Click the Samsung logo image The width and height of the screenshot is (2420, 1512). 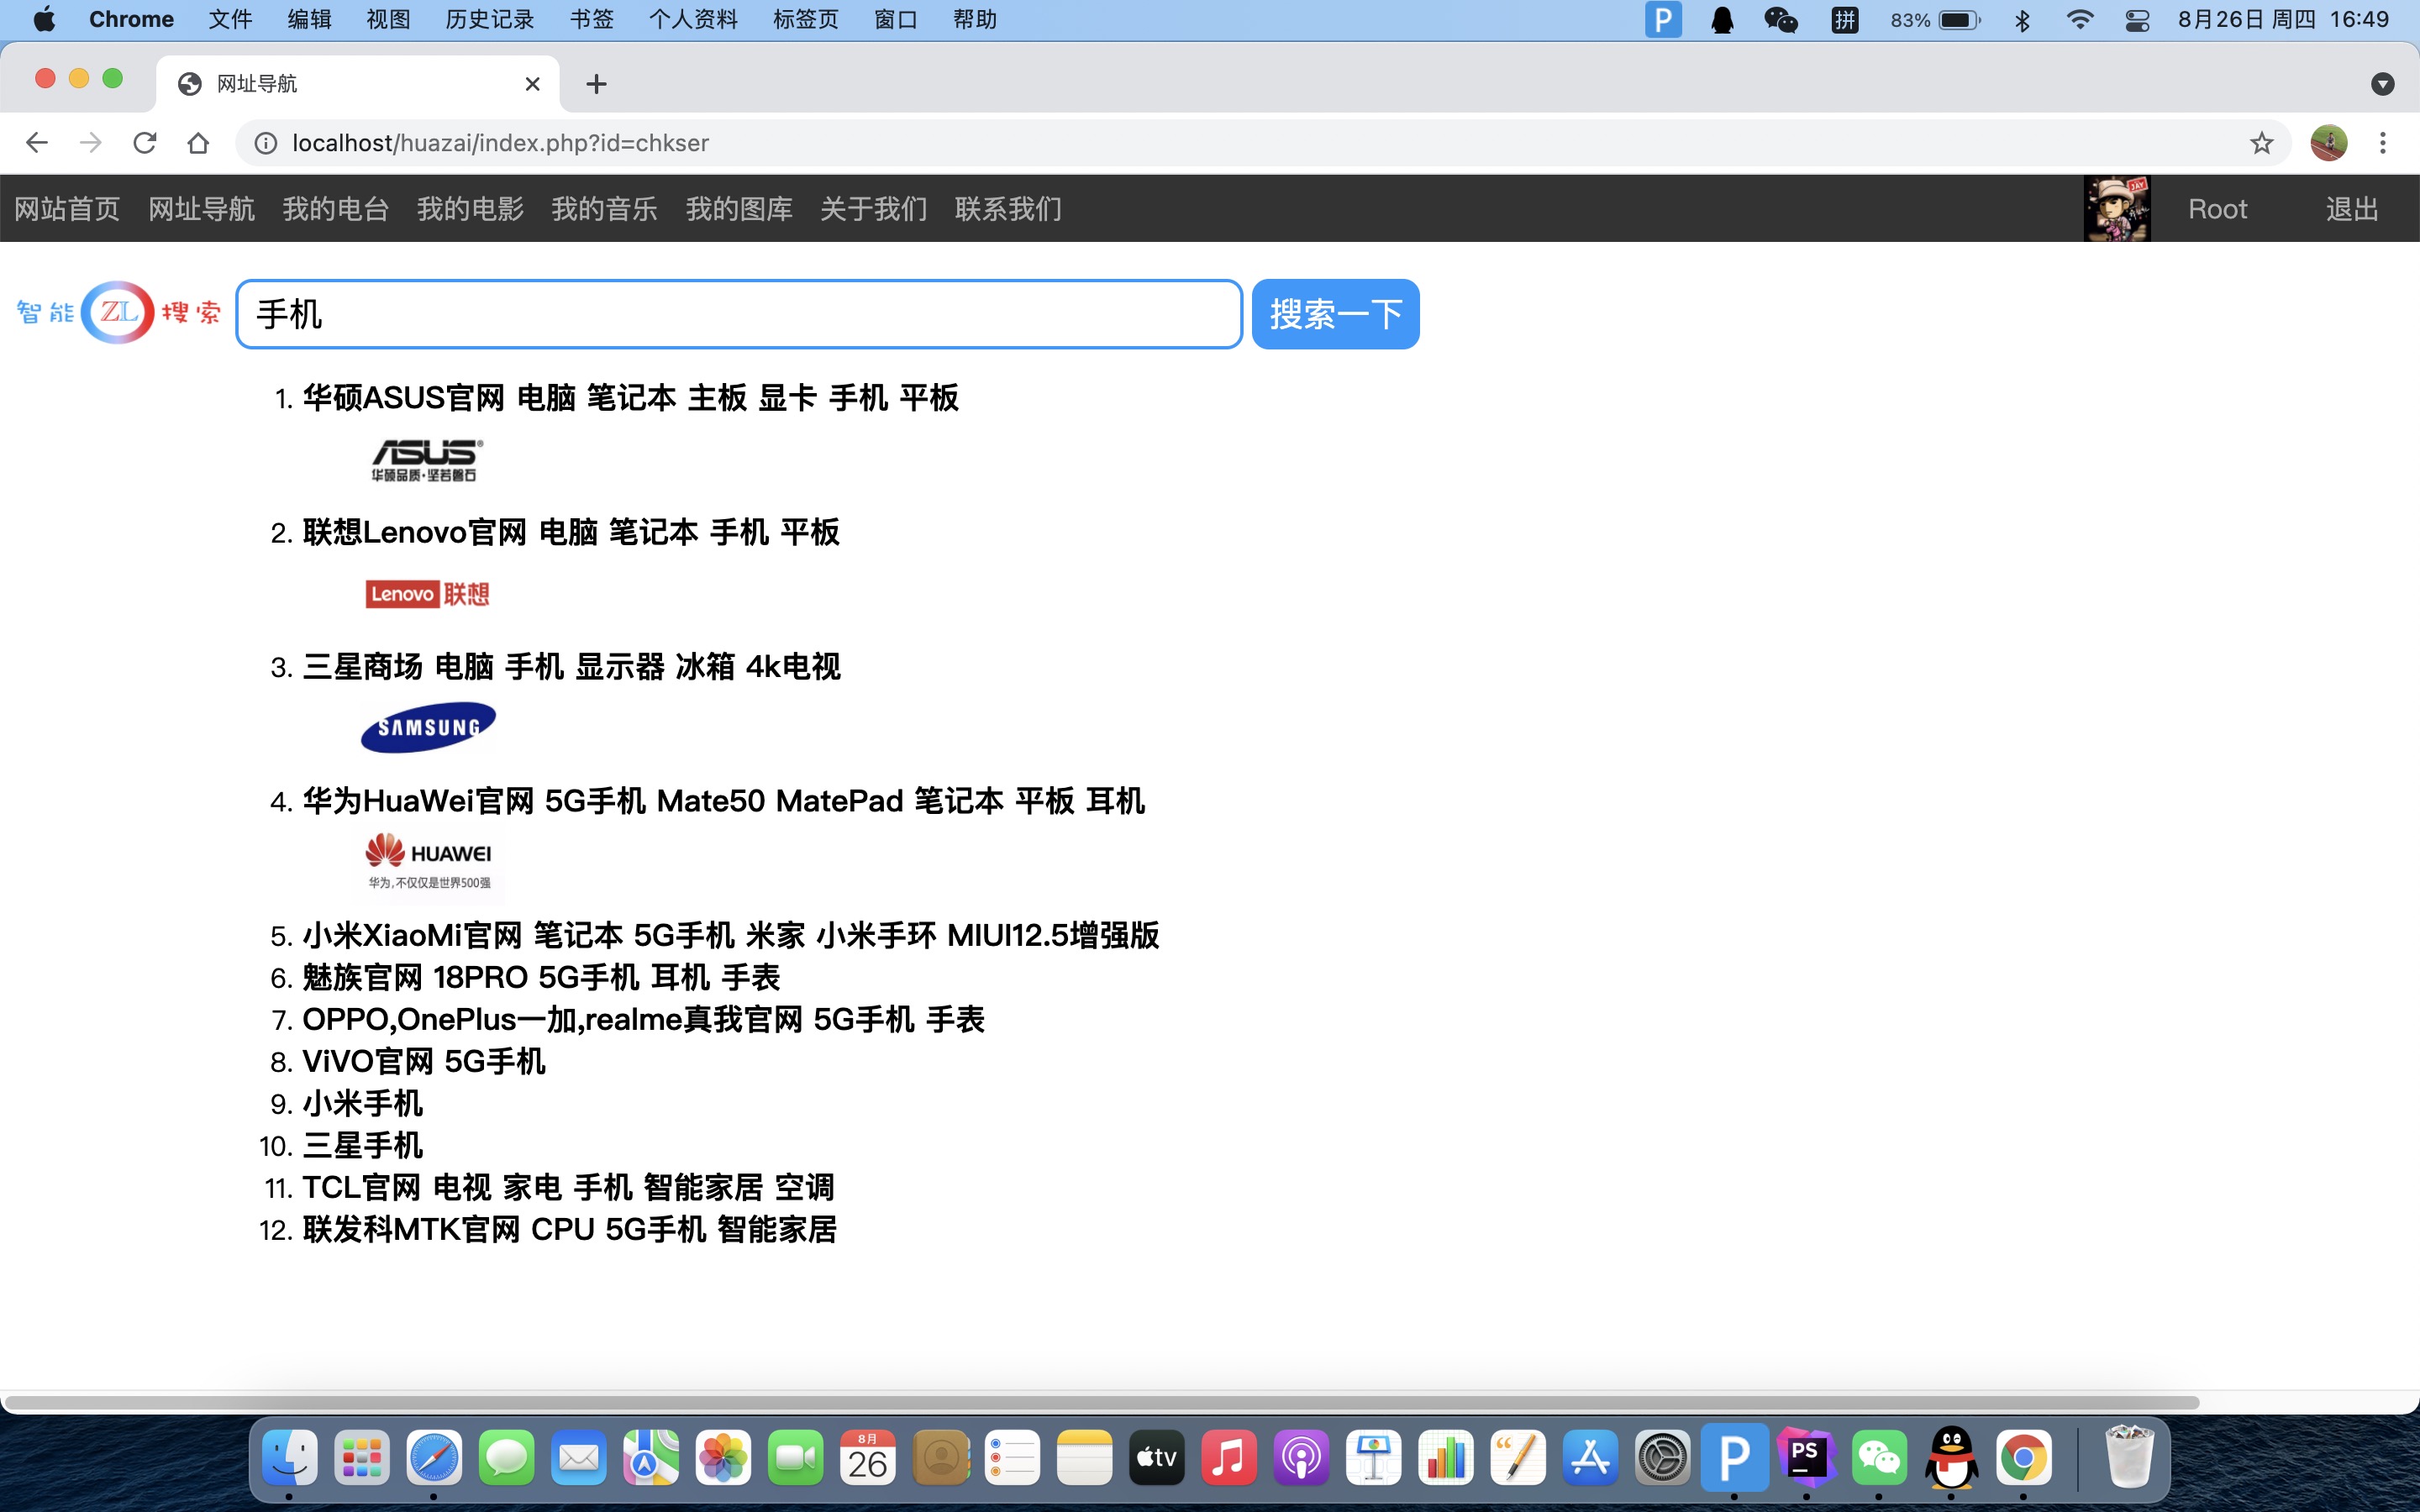428,727
